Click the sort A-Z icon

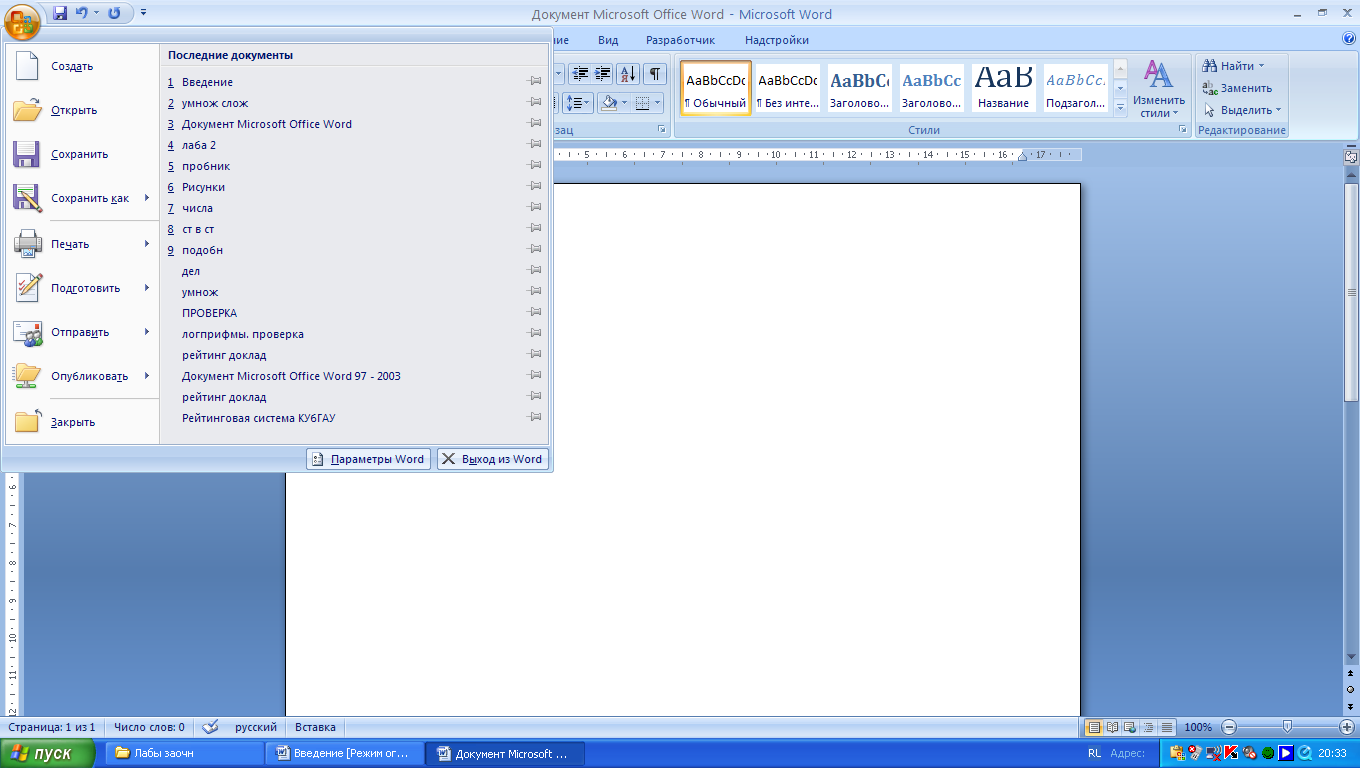click(x=628, y=73)
